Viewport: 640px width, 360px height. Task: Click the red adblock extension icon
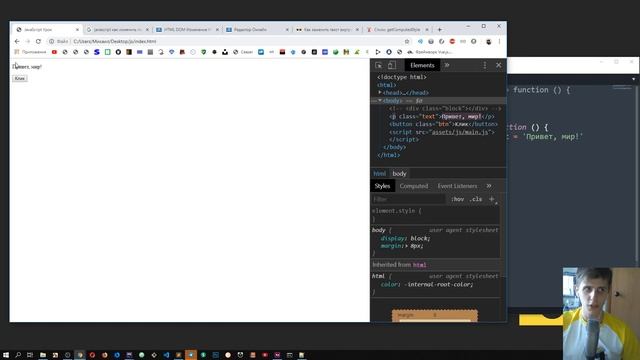click(x=452, y=41)
